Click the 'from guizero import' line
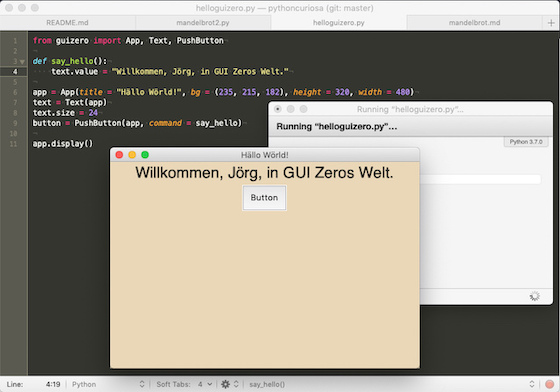 [x=128, y=41]
